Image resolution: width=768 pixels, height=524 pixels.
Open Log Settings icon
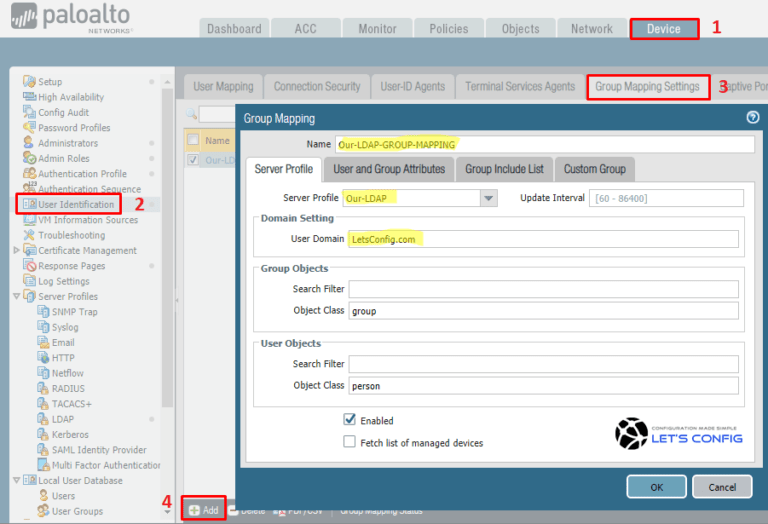pos(29,281)
